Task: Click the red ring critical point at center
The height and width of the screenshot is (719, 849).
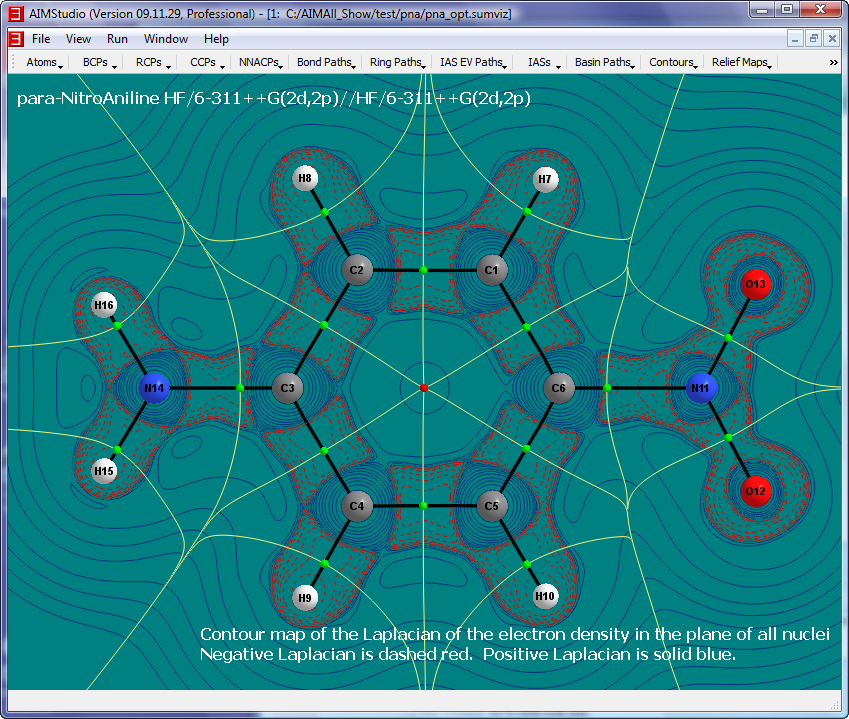Action: coord(424,387)
